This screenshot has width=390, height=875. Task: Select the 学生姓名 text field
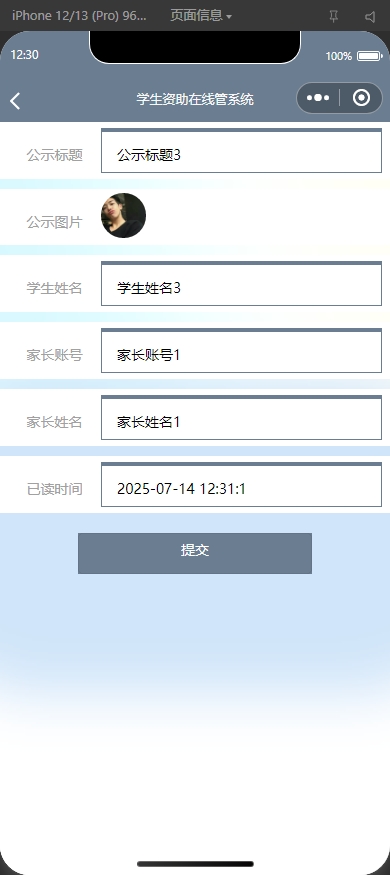click(241, 283)
